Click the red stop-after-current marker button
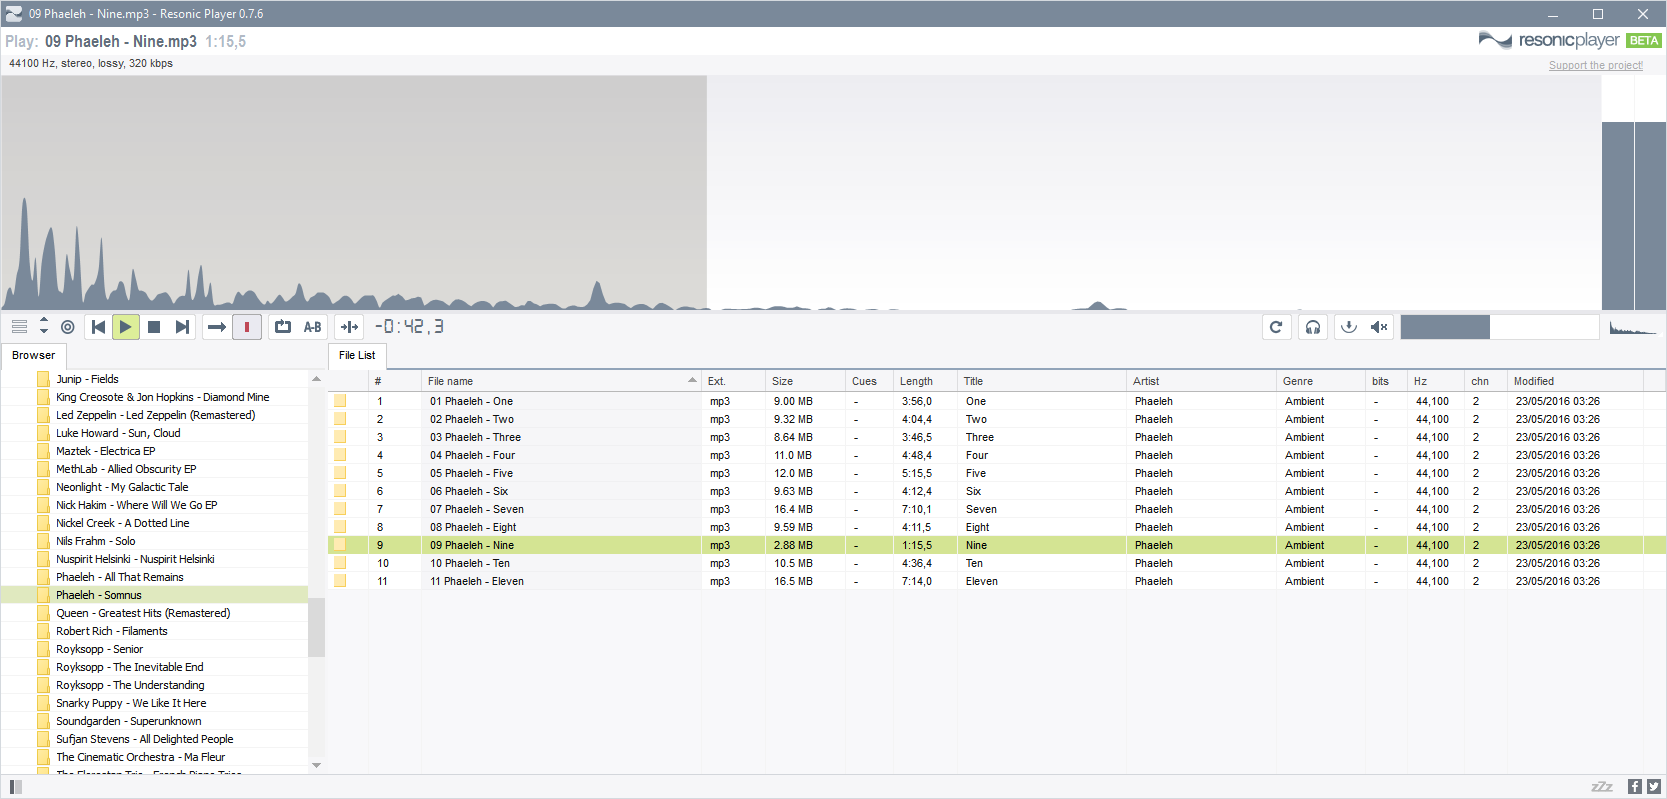 (247, 327)
